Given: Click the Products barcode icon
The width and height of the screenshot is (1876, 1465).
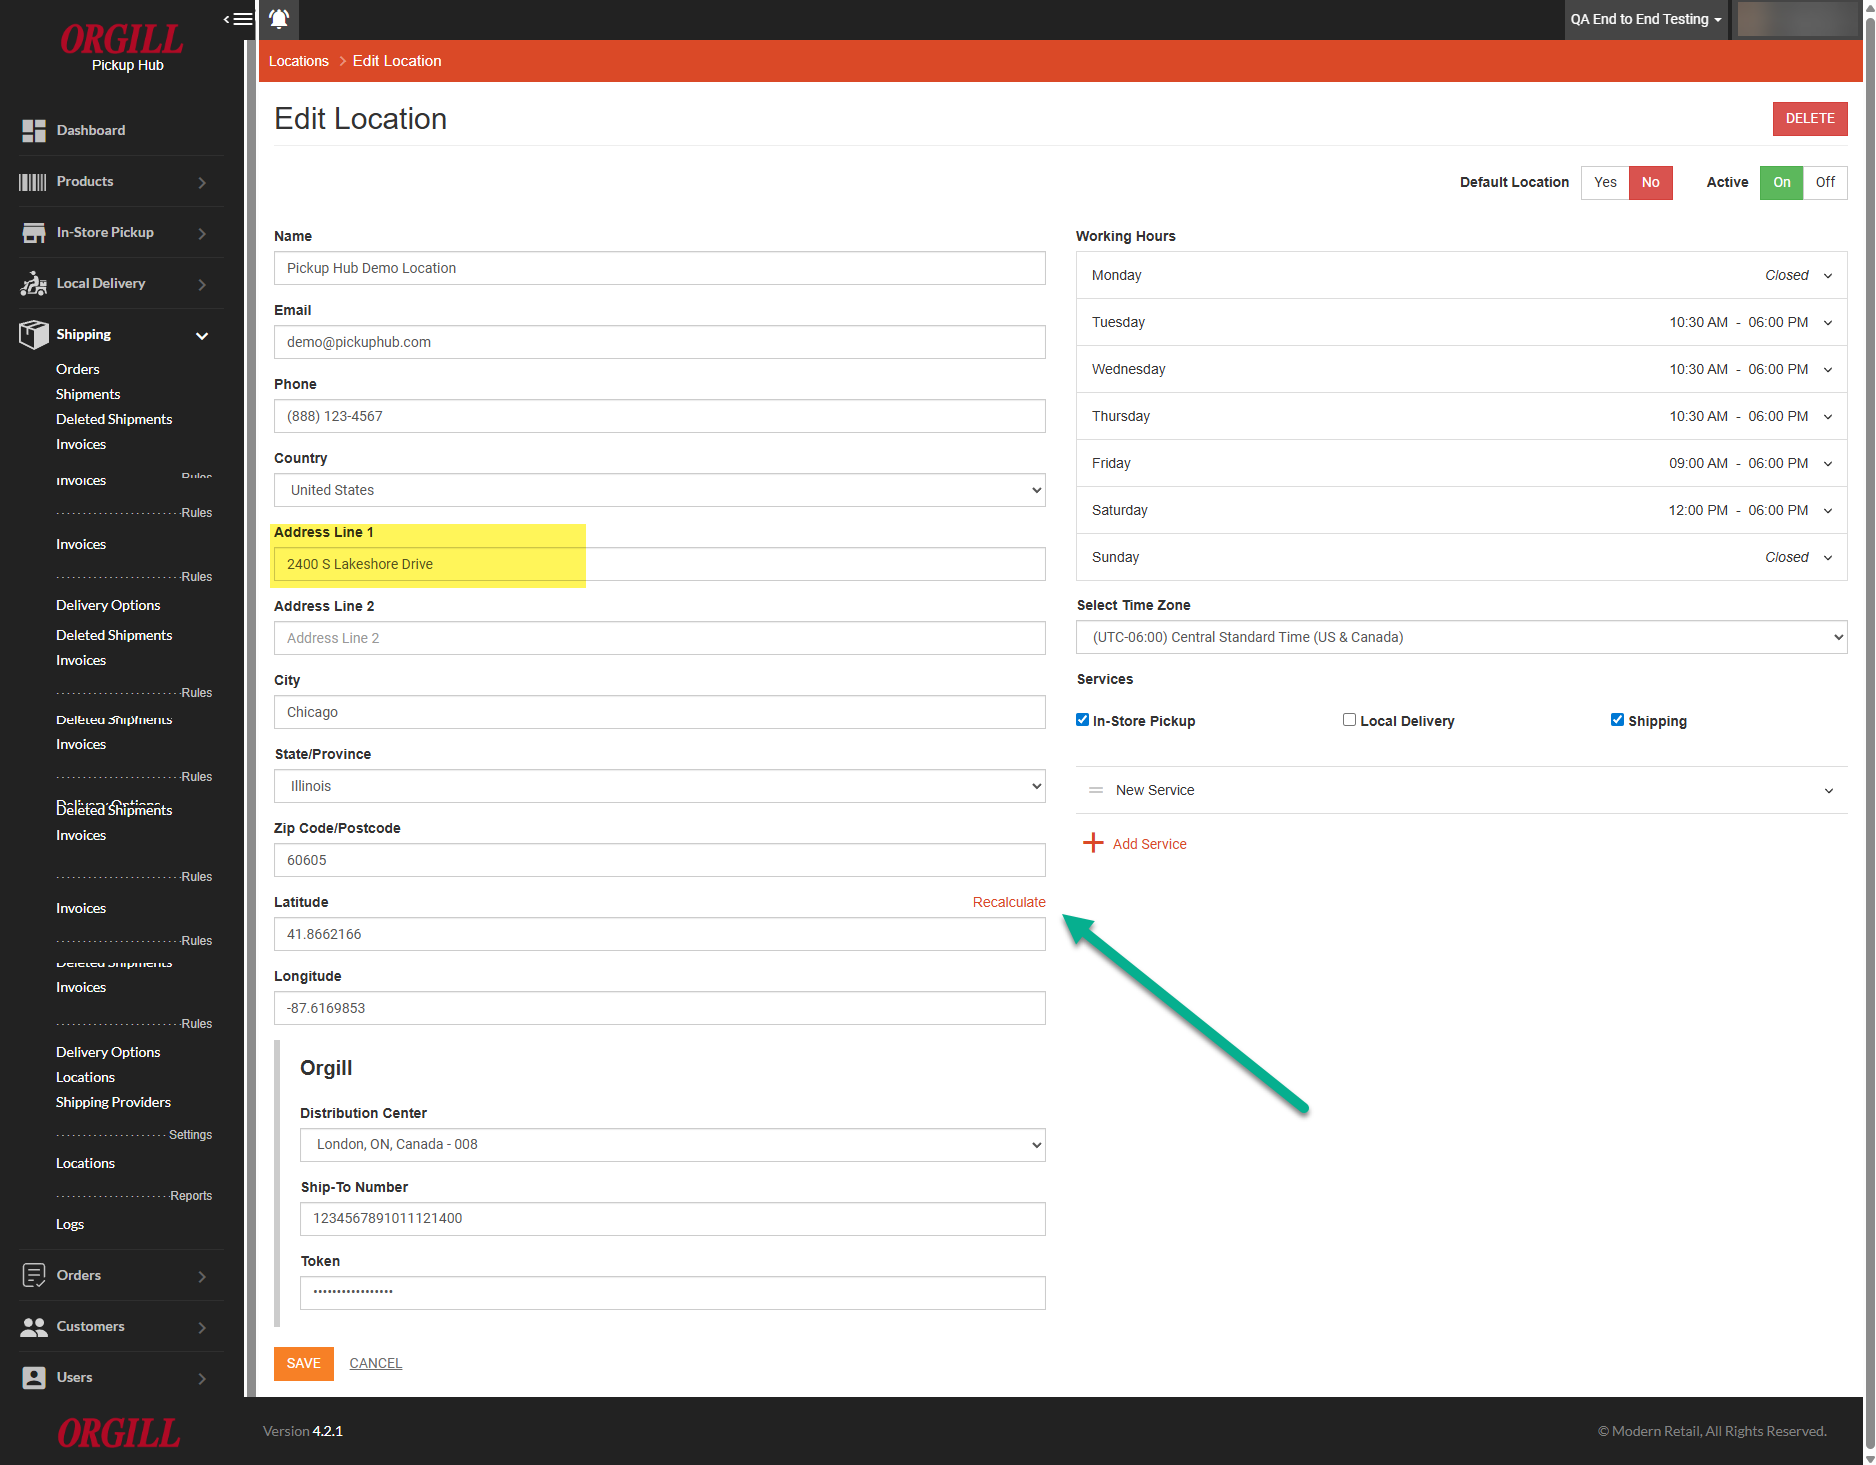Looking at the screenshot, I should pyautogui.click(x=33, y=182).
